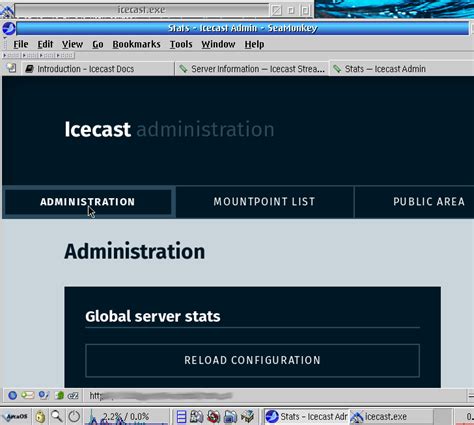Image resolution: width=474 pixels, height=425 pixels.
Task: Expand the first collapsed toolbar grippy
Action: coord(11,55)
